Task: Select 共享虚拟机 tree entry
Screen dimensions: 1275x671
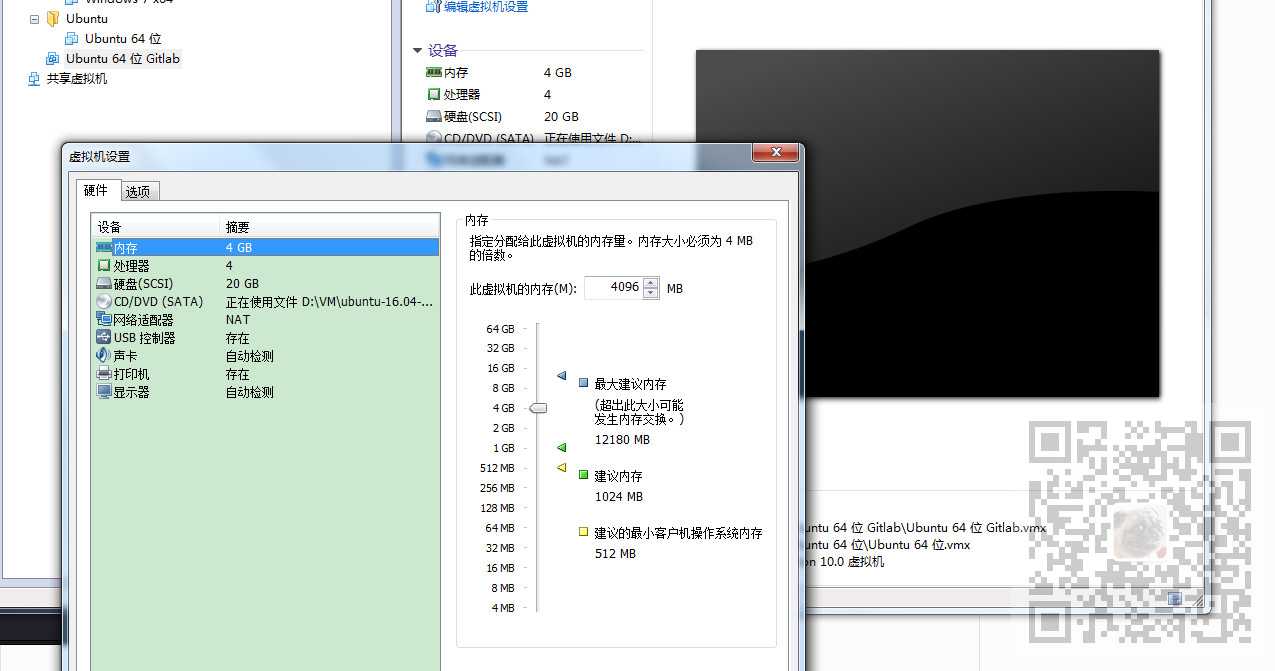Action: point(77,78)
